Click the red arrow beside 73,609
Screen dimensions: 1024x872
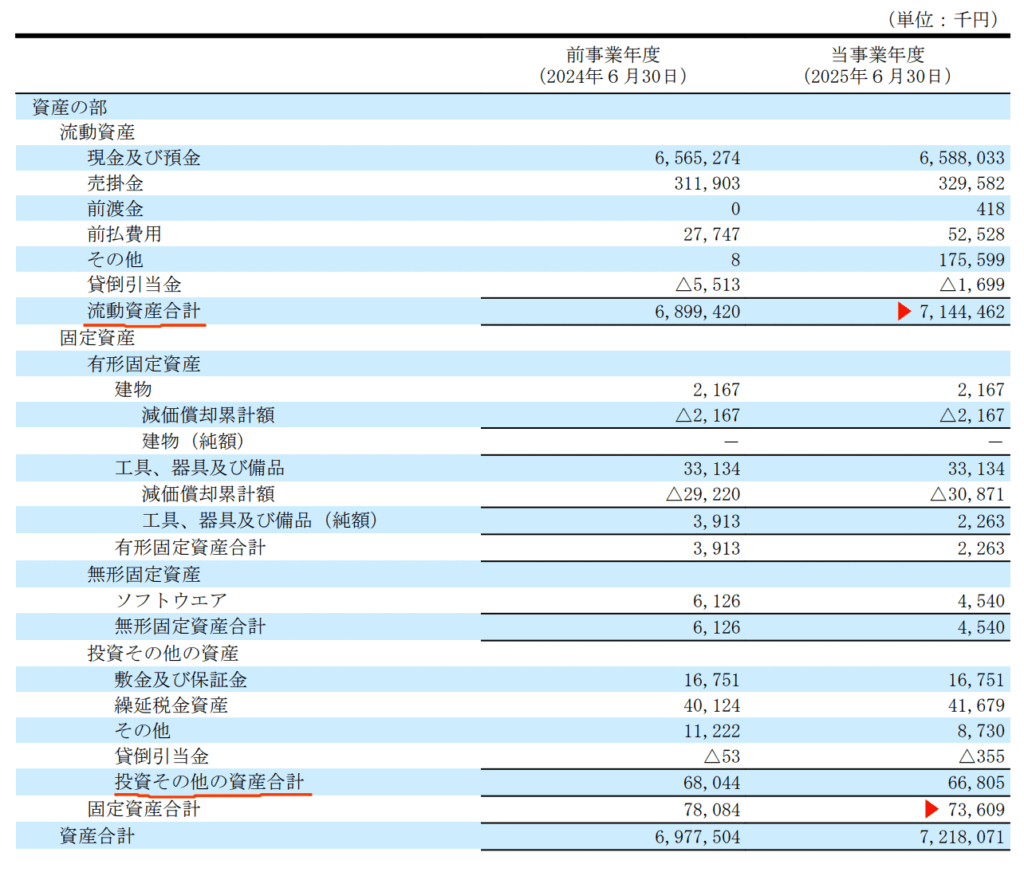click(x=932, y=809)
